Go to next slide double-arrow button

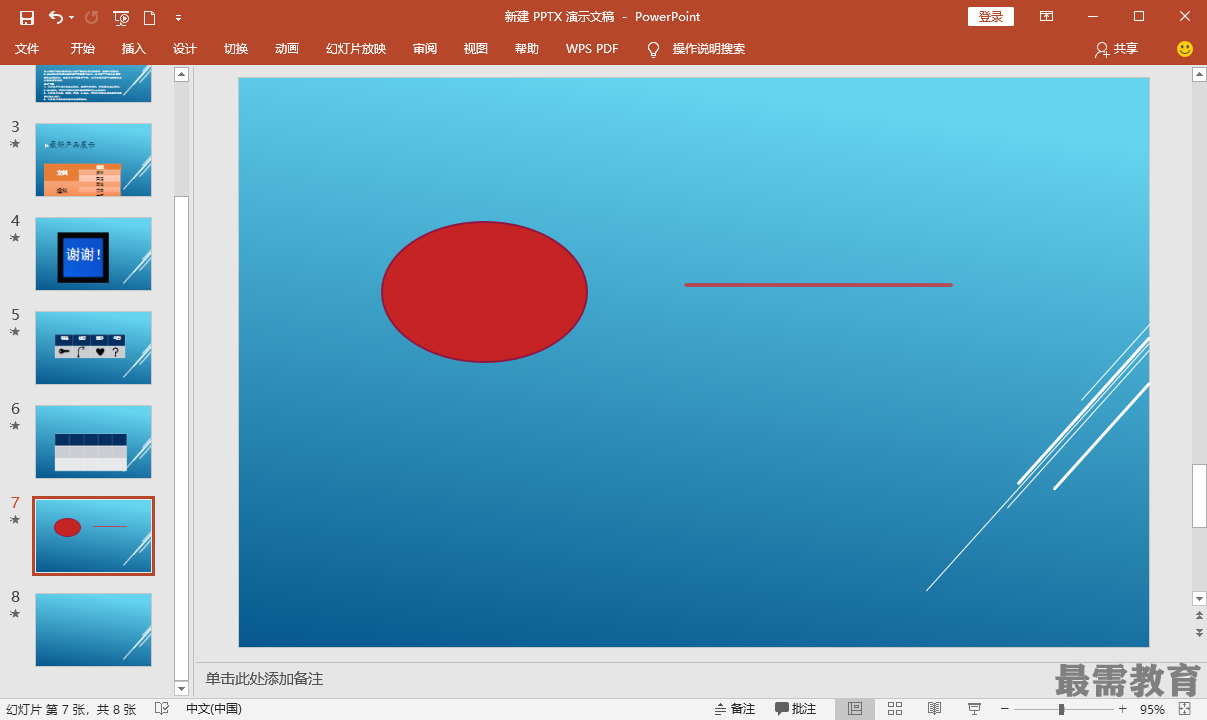point(1199,633)
